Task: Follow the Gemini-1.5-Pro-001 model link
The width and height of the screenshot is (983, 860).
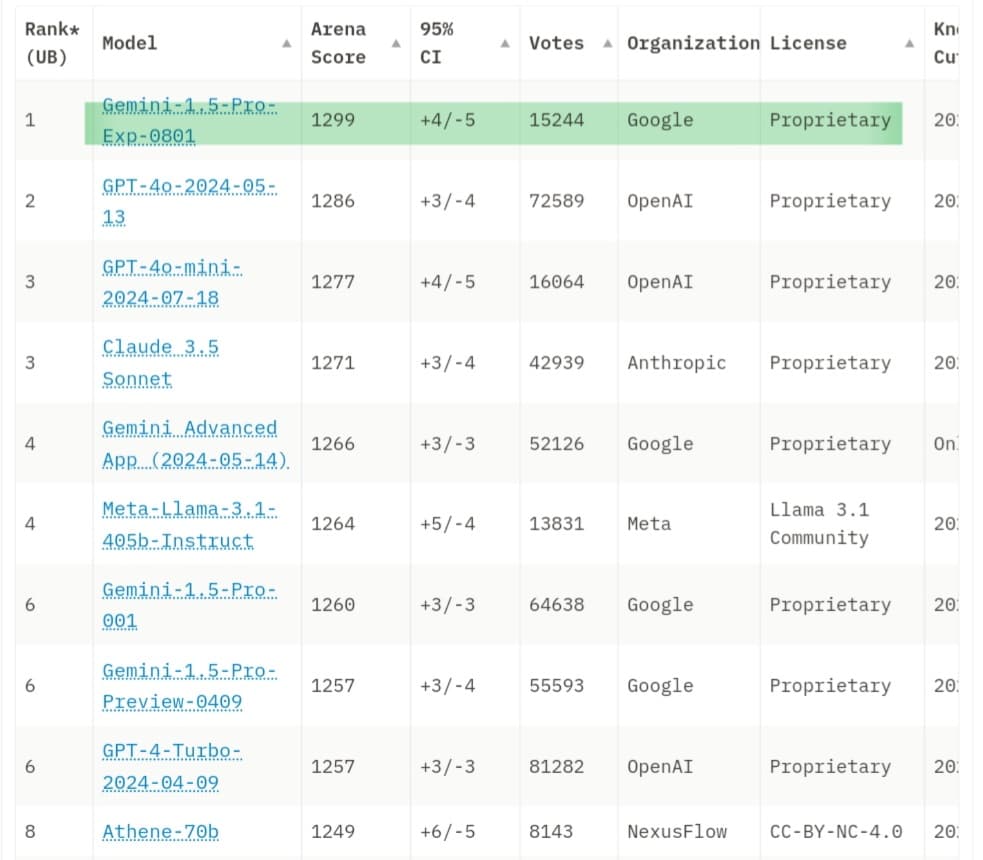Action: pyautogui.click(x=189, y=605)
